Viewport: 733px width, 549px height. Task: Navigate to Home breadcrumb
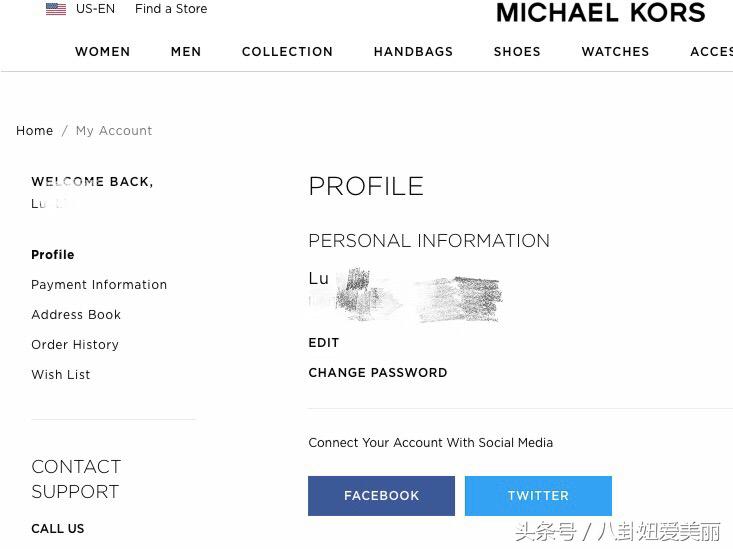click(34, 131)
